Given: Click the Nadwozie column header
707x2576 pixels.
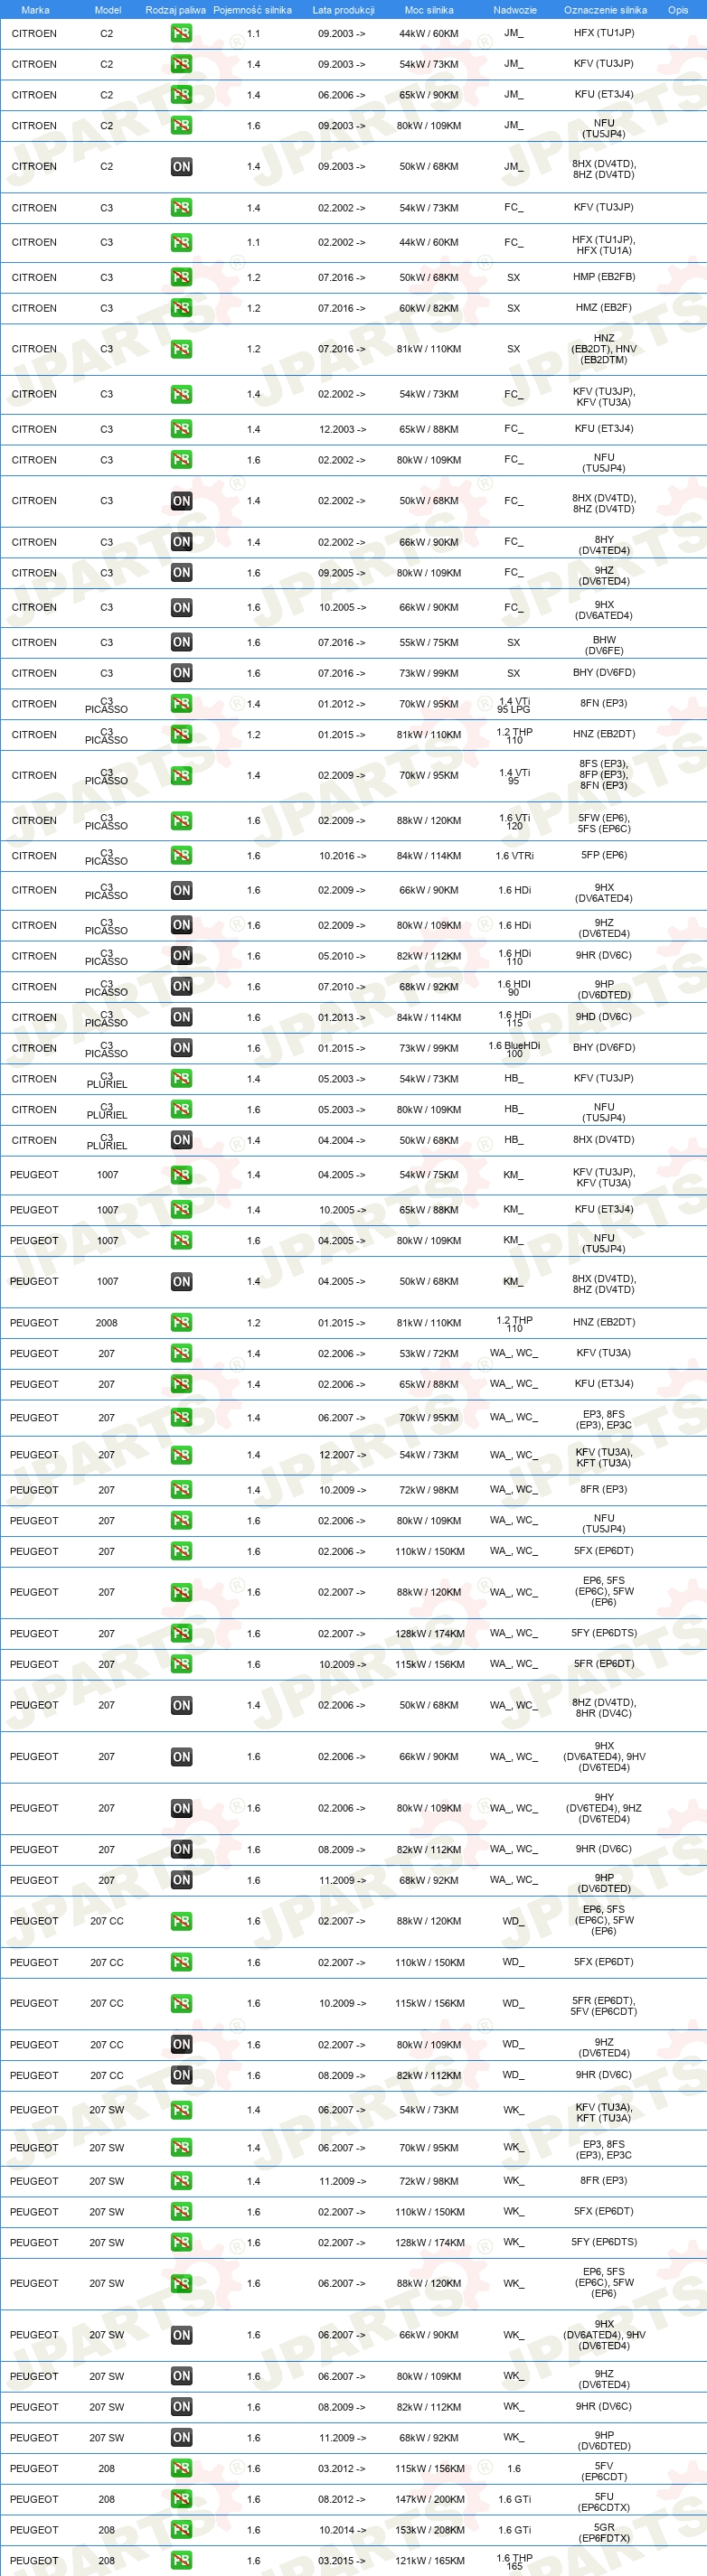Looking at the screenshot, I should point(515,10).
